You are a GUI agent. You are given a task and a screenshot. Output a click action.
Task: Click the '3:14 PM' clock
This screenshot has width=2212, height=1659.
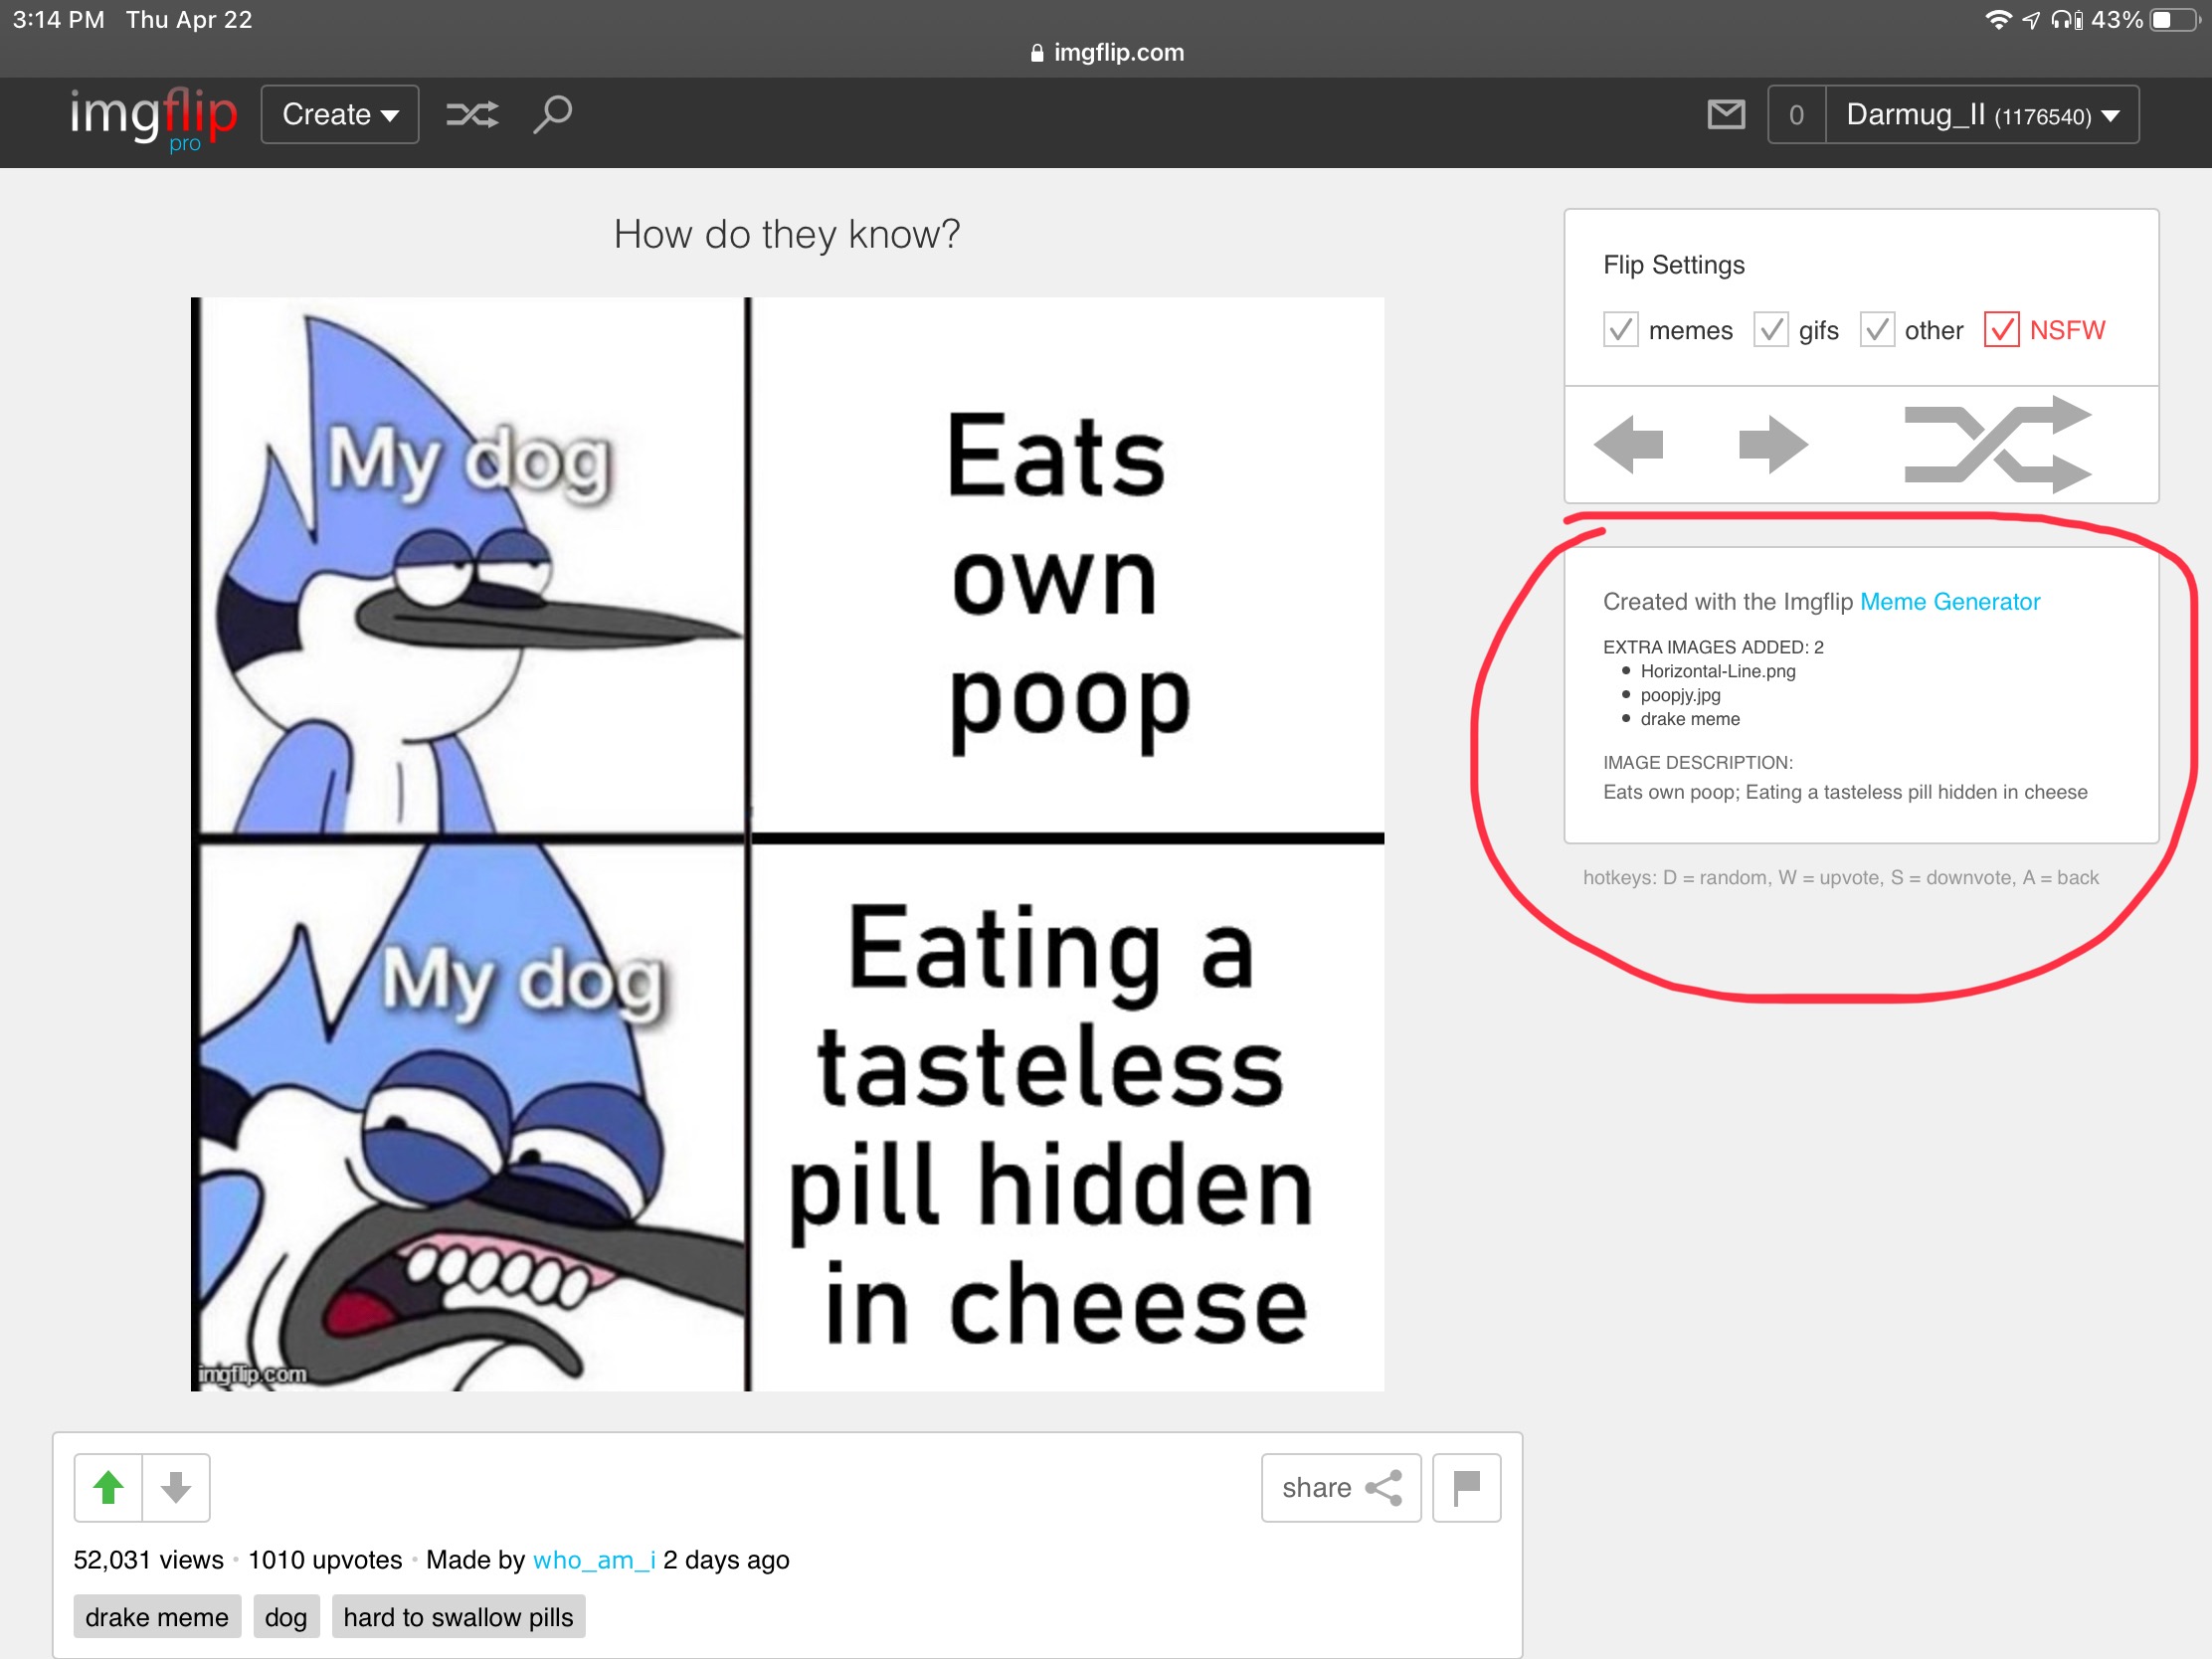click(x=58, y=20)
